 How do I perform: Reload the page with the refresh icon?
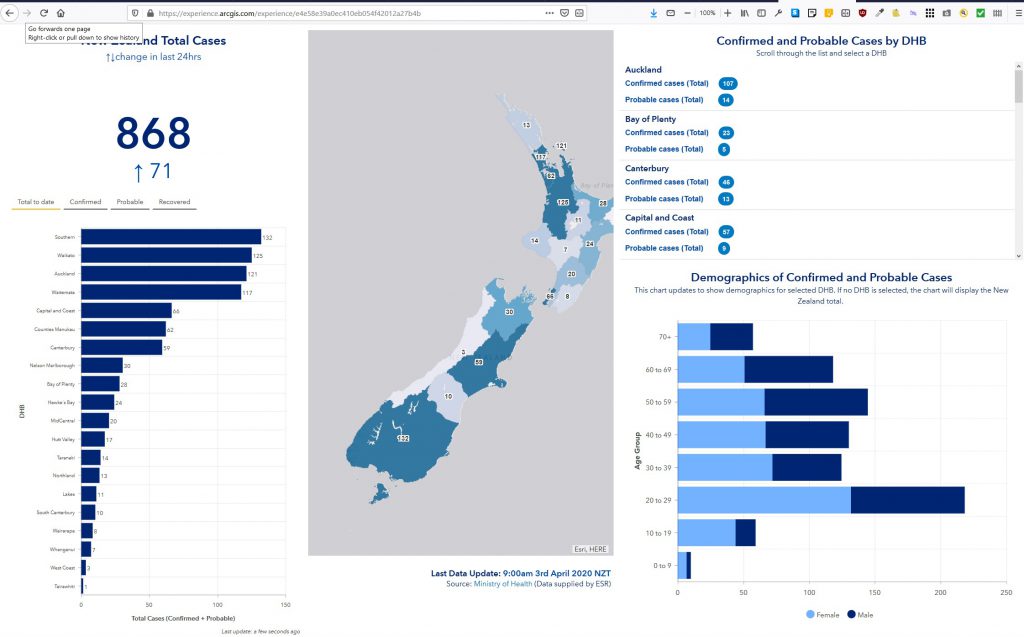pyautogui.click(x=44, y=13)
